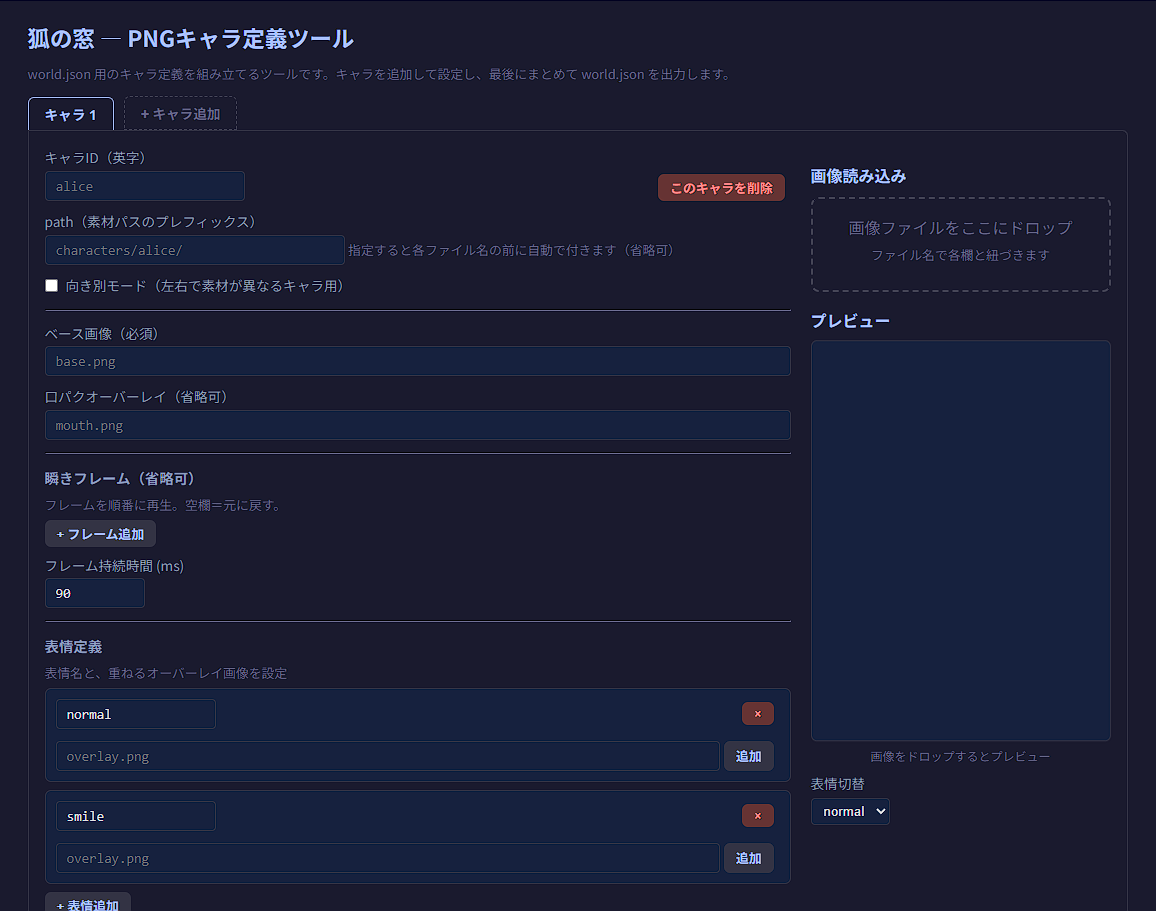The image size is (1156, 911).
Task: Click + キャラ追加 to add a new character
Action: coord(179,113)
